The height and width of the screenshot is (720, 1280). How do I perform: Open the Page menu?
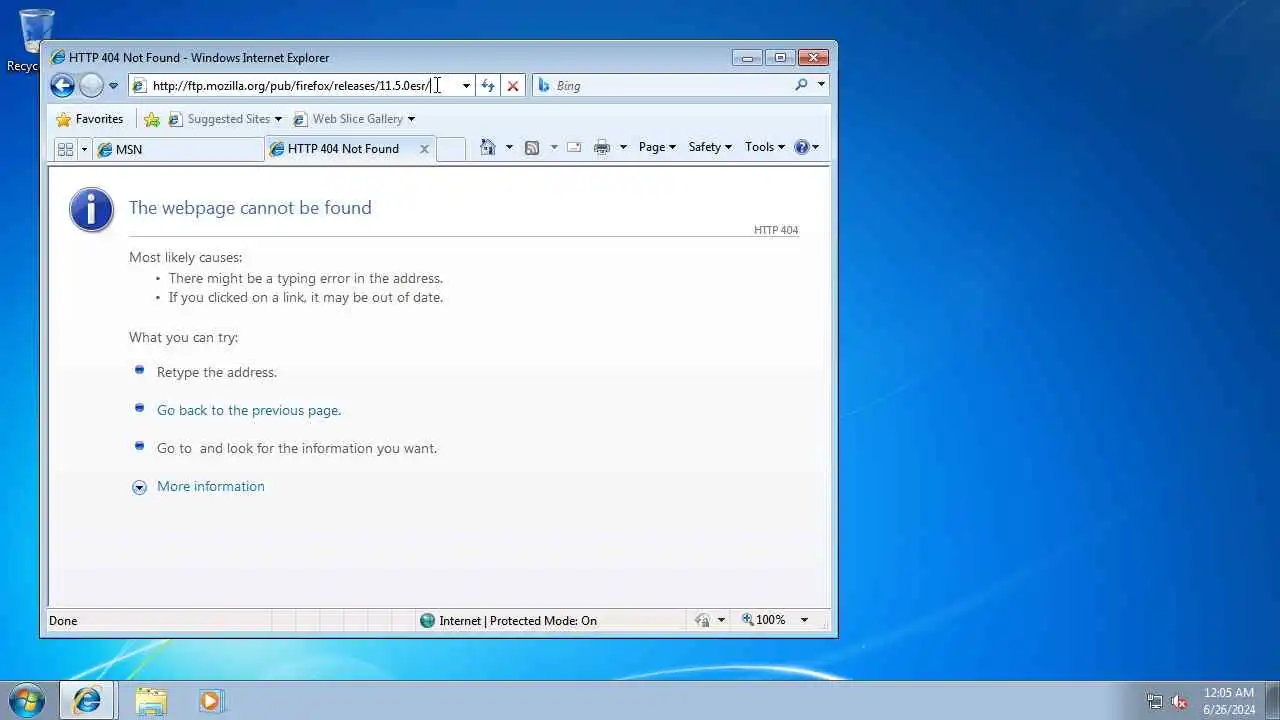657,147
